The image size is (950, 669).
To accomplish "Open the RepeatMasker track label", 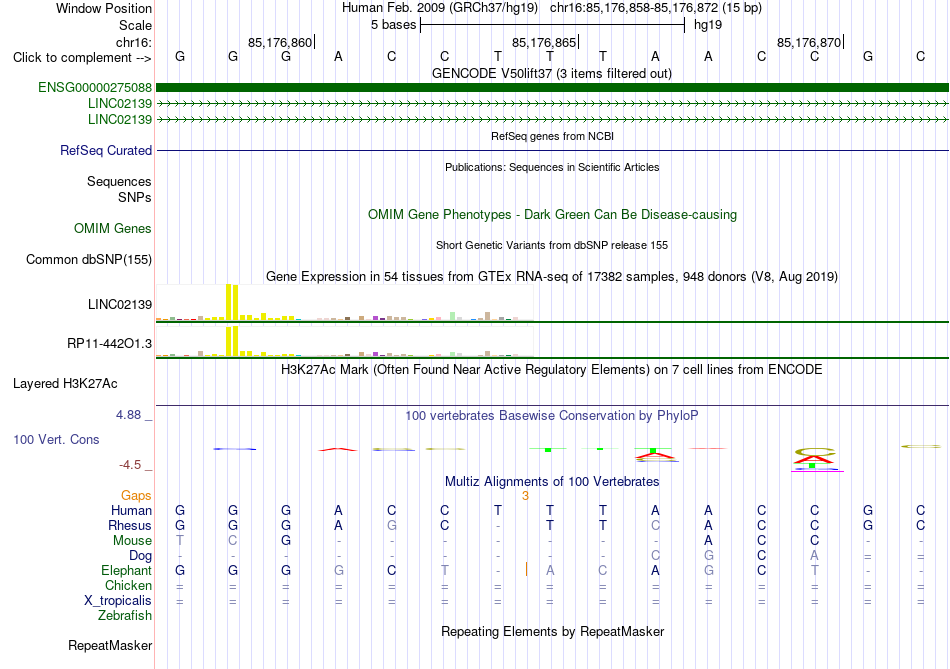I will coord(110,646).
